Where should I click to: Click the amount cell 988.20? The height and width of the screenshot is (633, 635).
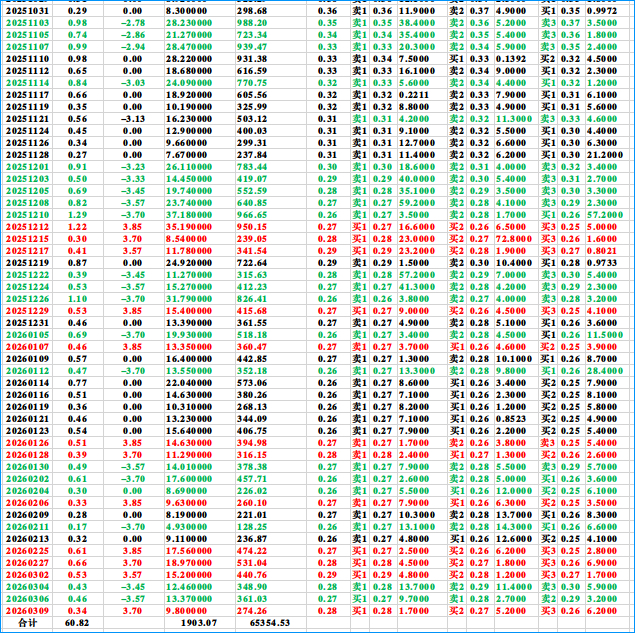[252, 23]
